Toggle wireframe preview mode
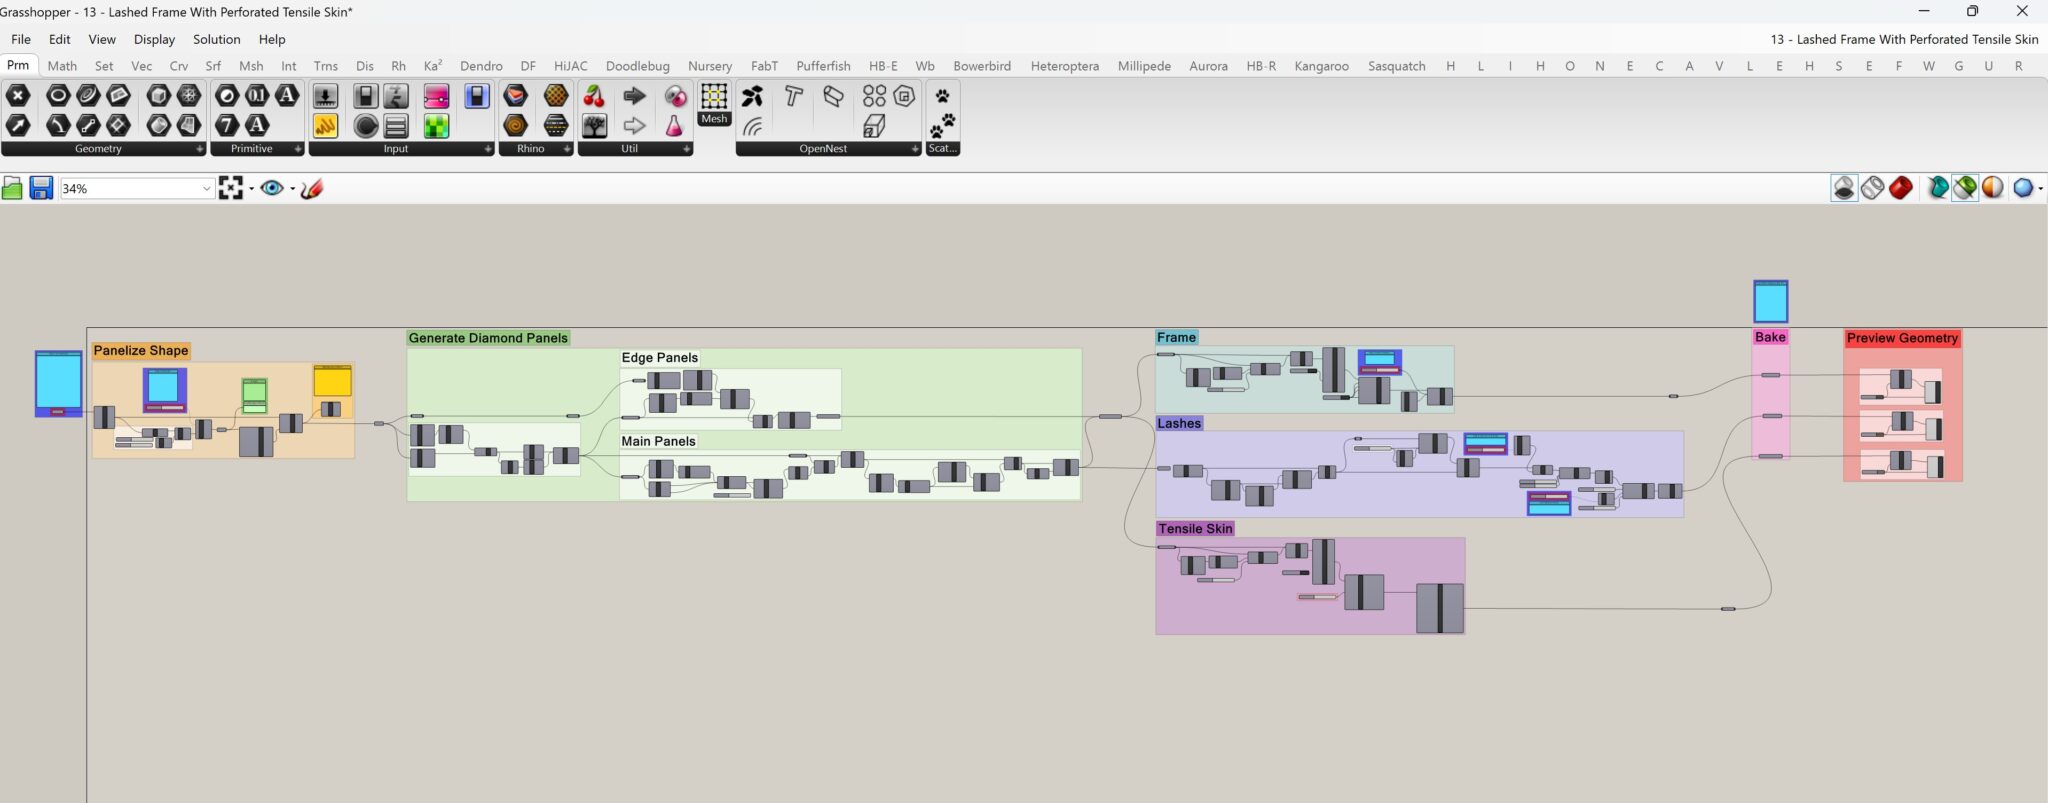Image resolution: width=2048 pixels, height=803 pixels. click(x=1872, y=188)
